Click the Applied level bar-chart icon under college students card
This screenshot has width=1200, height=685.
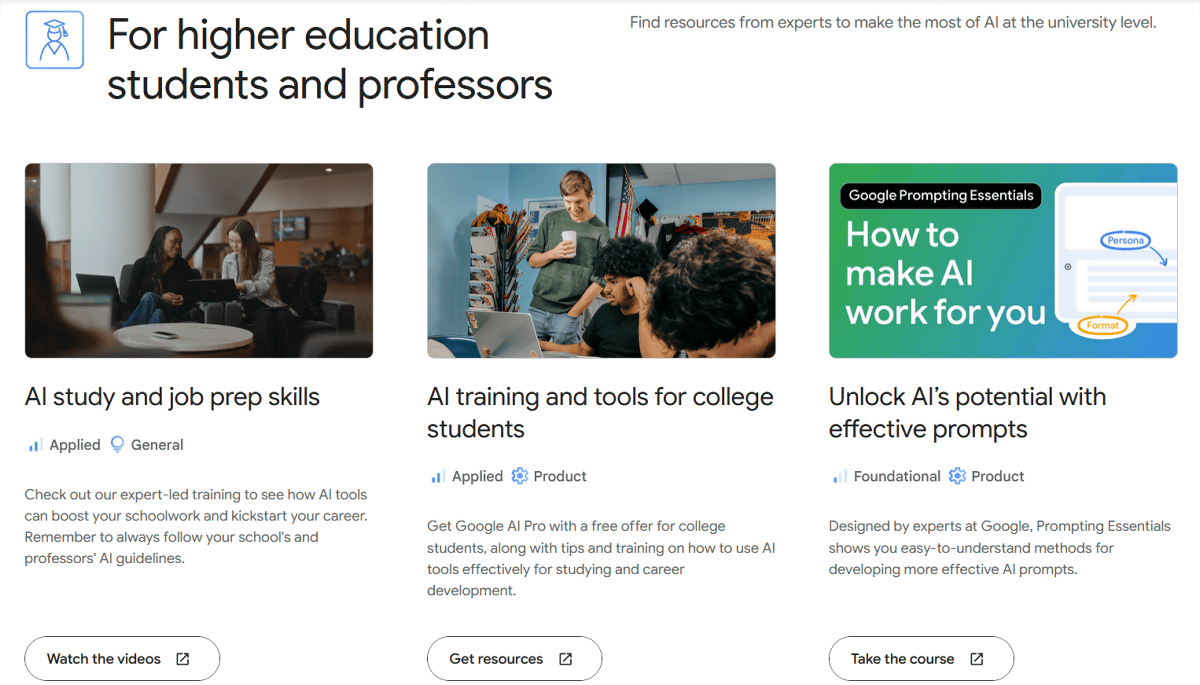(x=437, y=476)
